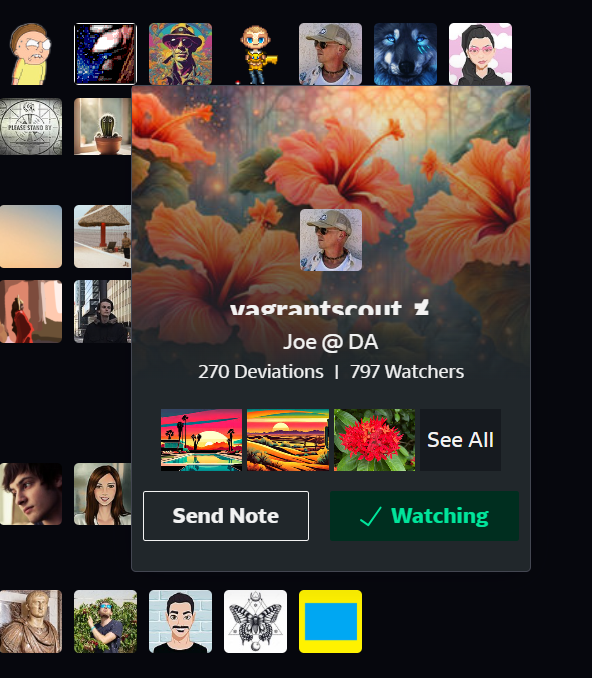Select the psychedelic hat man avatar
This screenshot has width=592, height=678.
point(180,54)
